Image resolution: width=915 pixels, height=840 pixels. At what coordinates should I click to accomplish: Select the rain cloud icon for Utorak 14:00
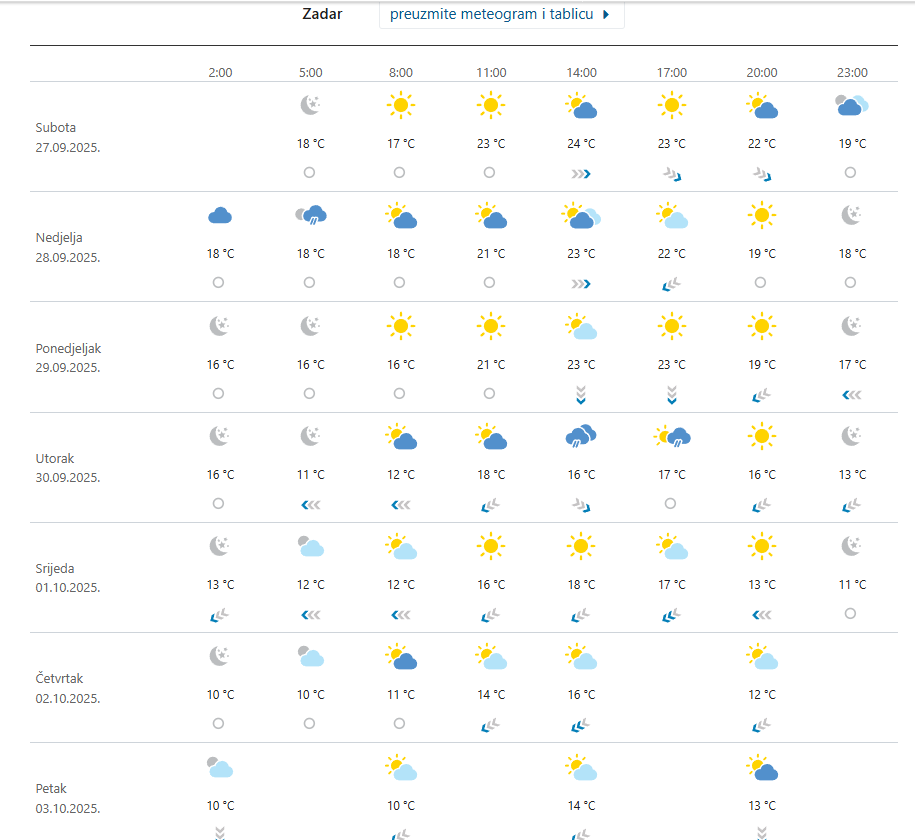581,435
